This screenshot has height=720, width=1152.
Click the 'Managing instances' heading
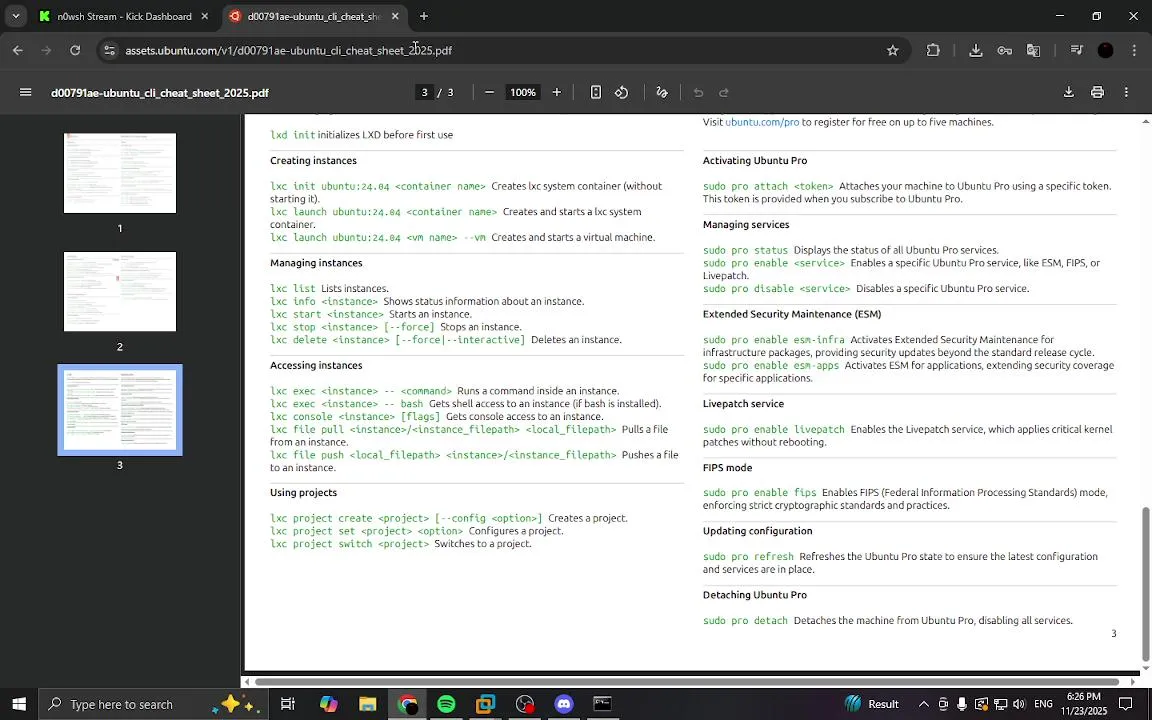(316, 263)
